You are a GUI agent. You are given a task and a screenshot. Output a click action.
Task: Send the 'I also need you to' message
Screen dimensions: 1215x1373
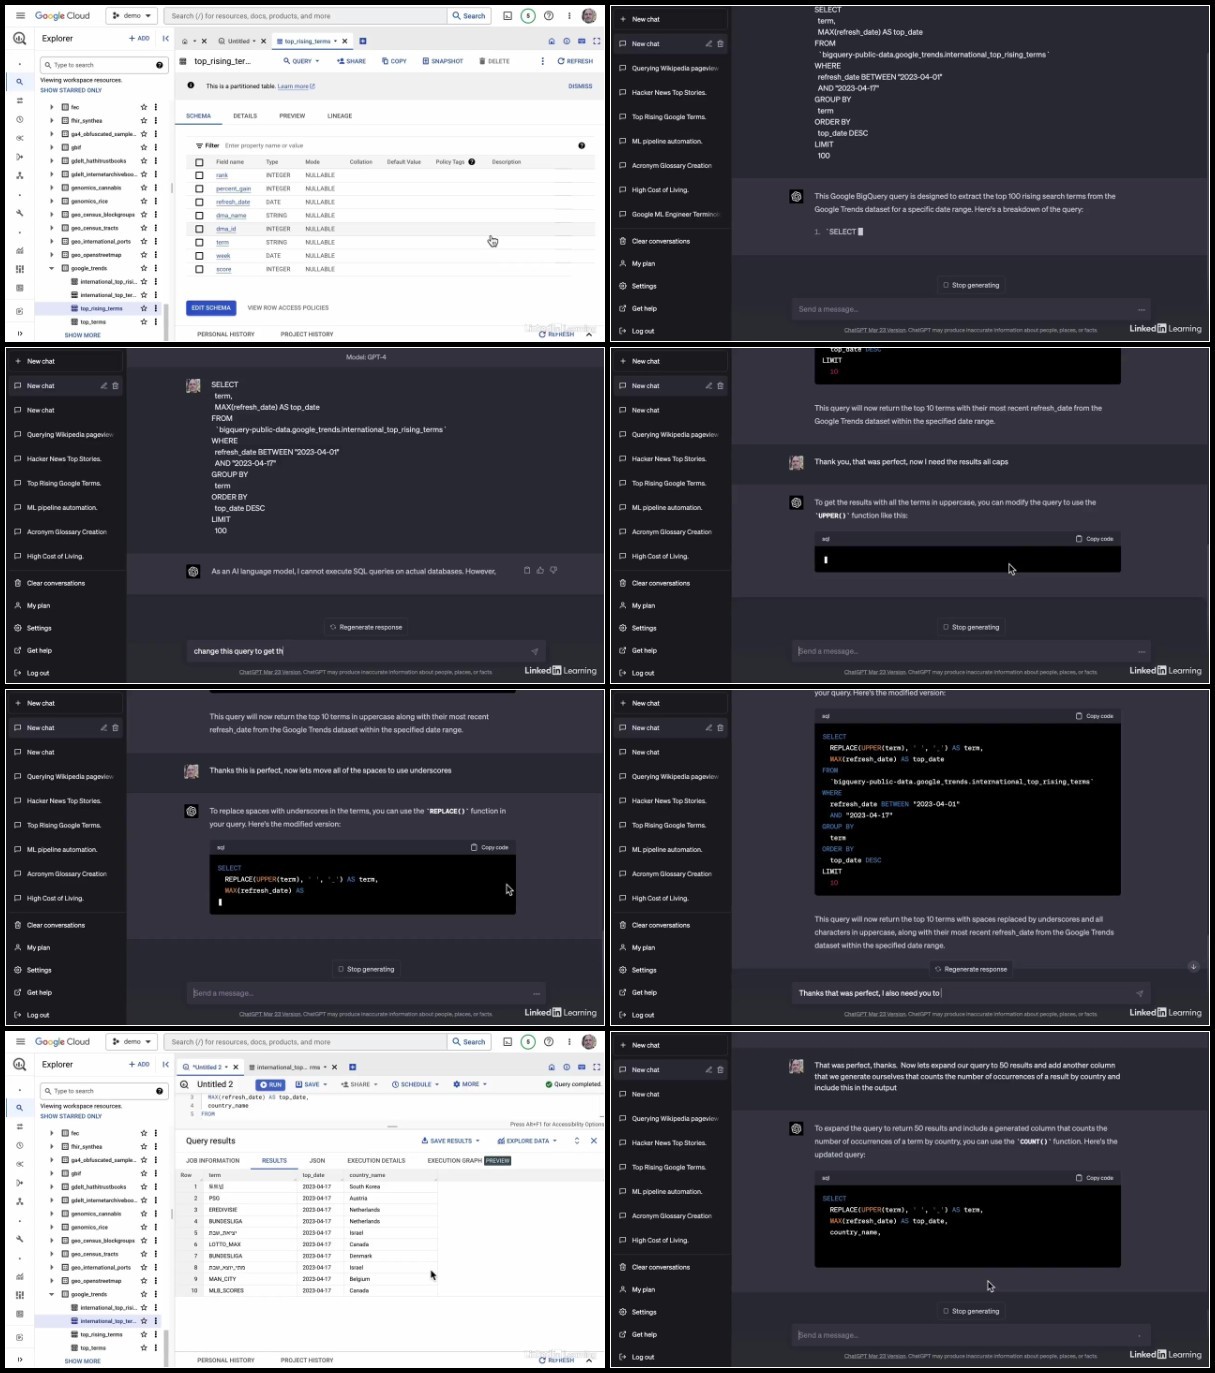pos(1139,993)
